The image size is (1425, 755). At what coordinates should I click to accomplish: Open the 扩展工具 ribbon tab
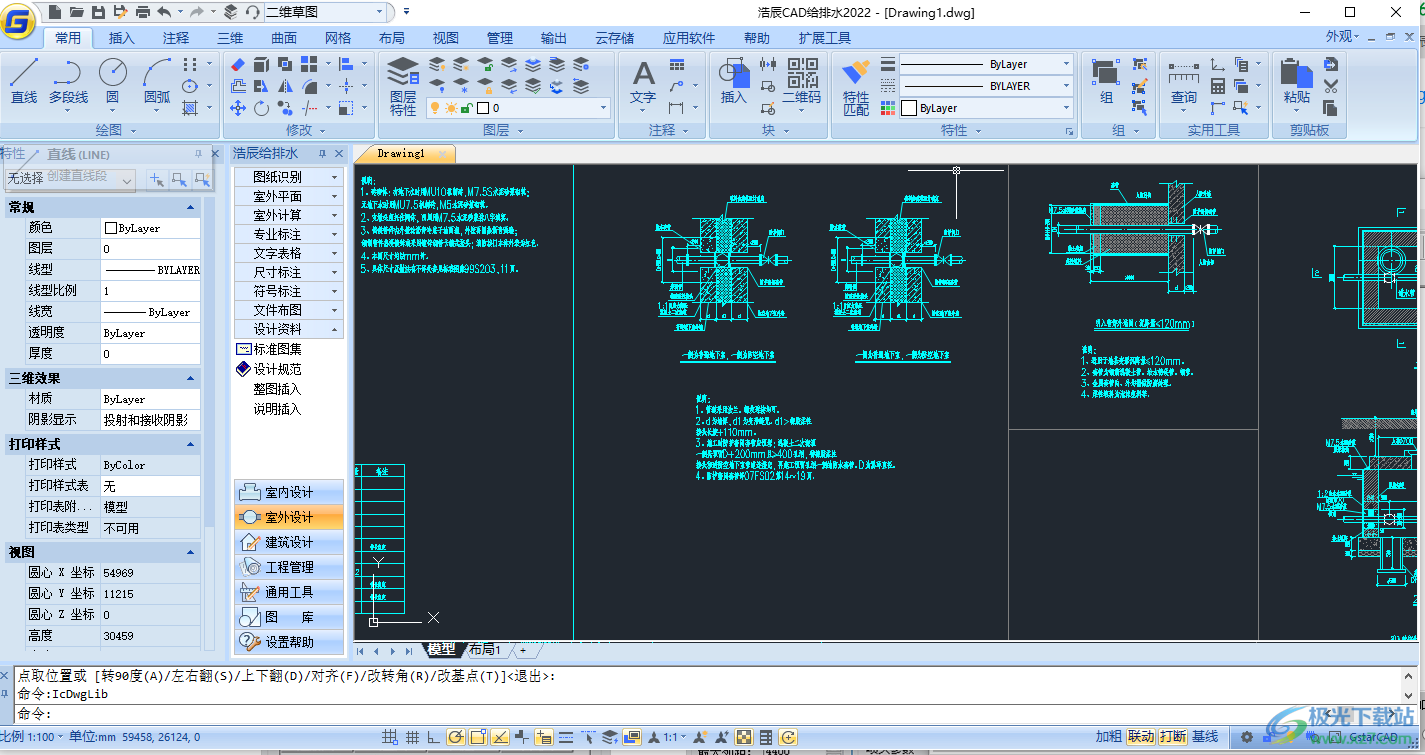(x=825, y=38)
